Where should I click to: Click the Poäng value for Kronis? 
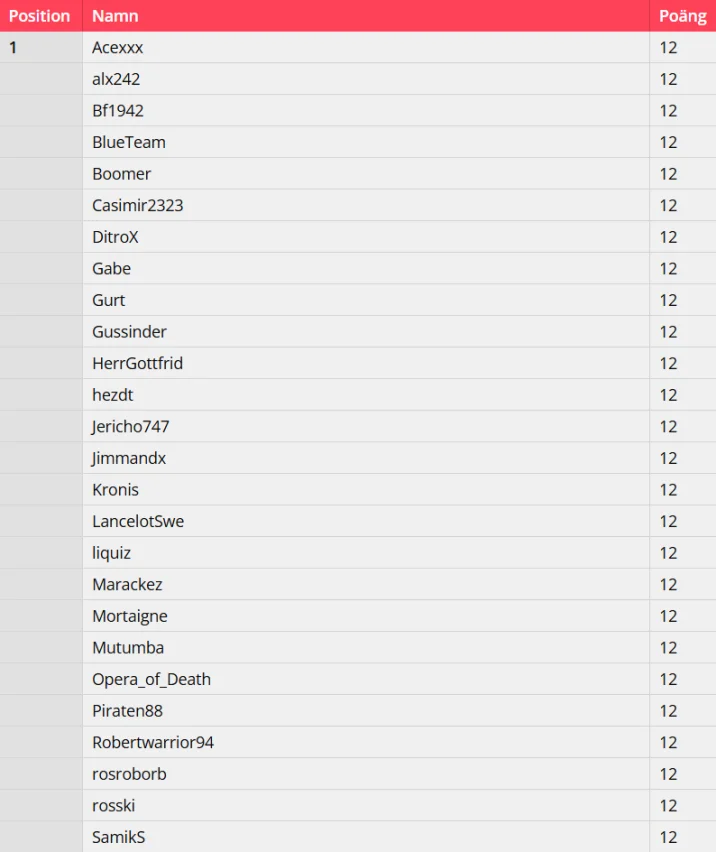[668, 490]
